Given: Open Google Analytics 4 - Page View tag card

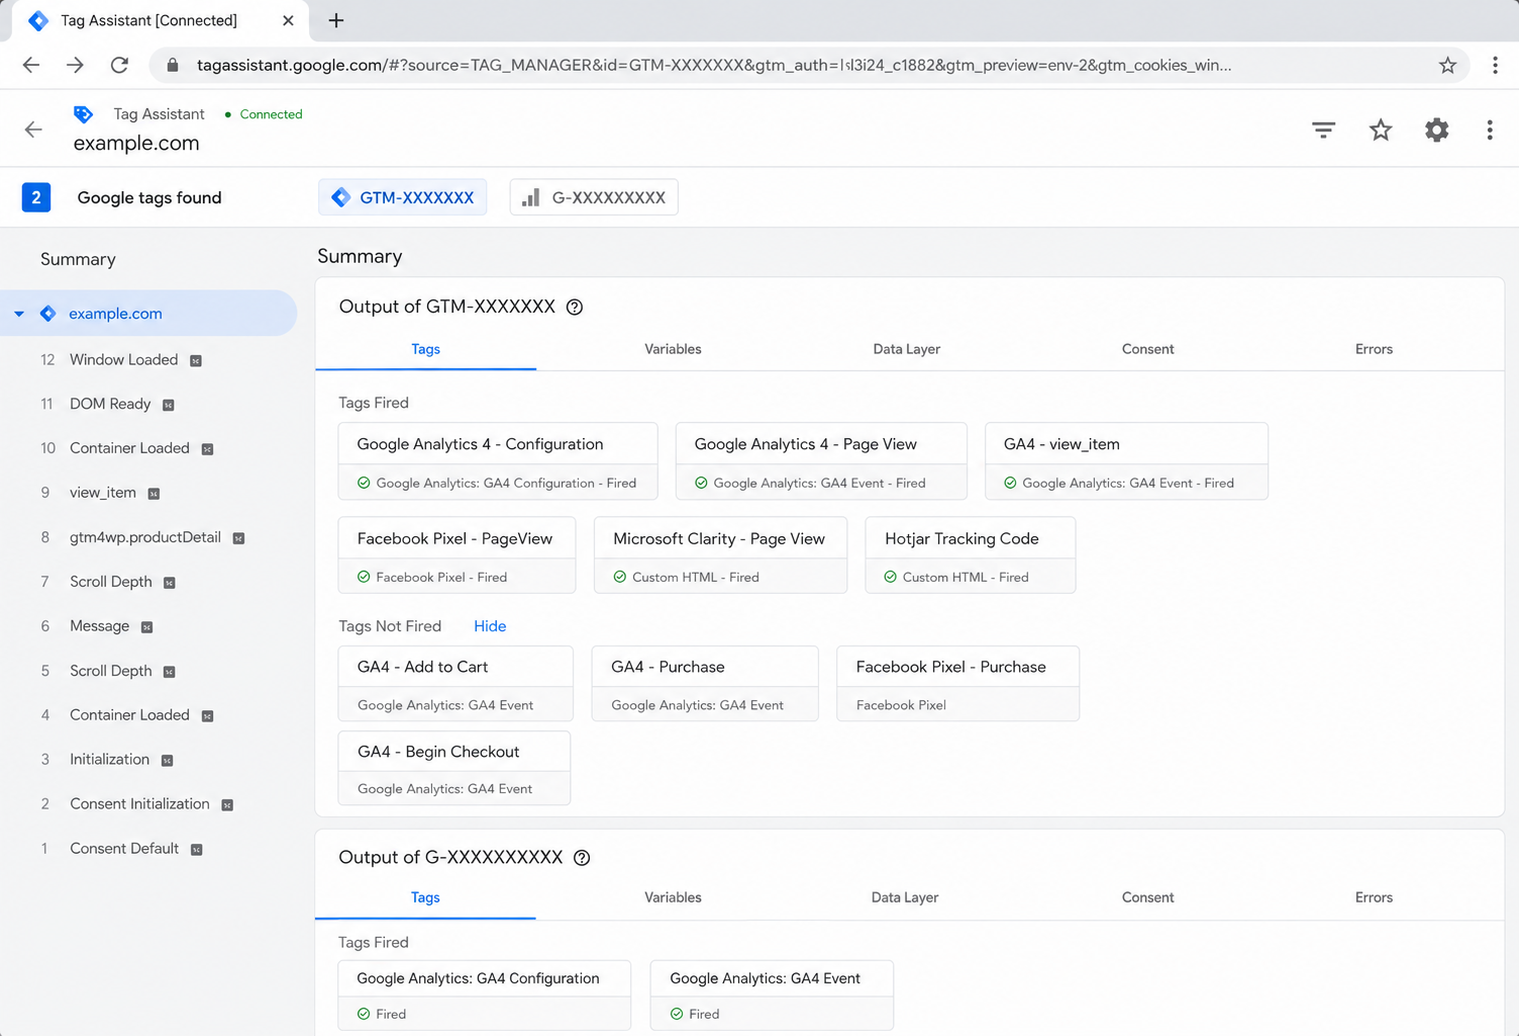Looking at the screenshot, I should [x=821, y=461].
